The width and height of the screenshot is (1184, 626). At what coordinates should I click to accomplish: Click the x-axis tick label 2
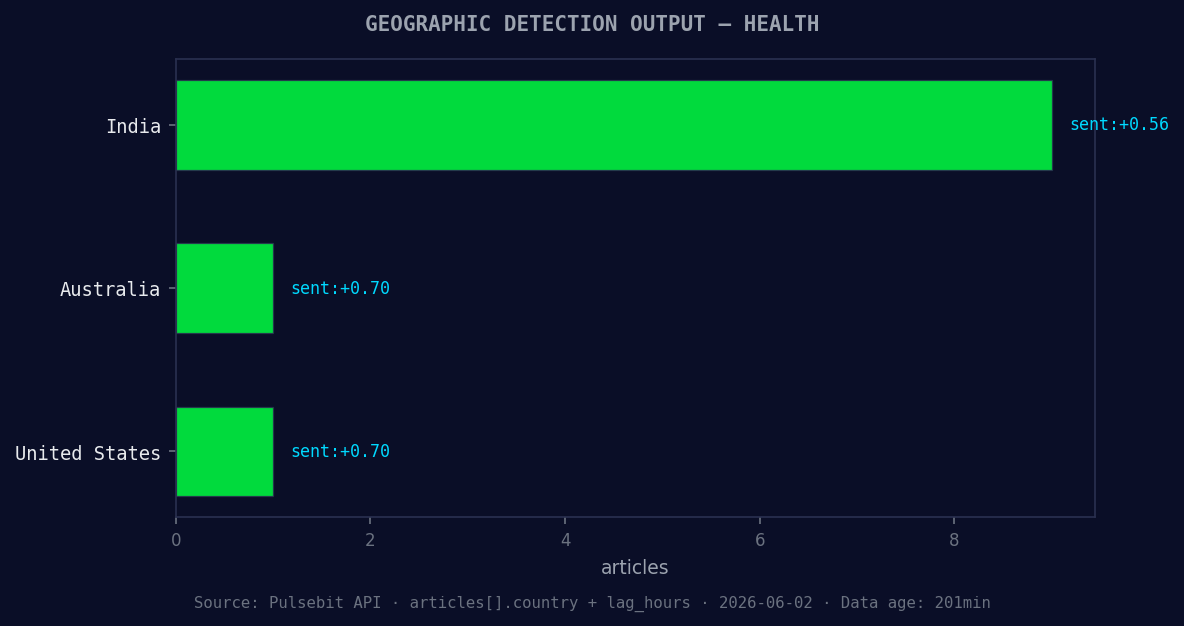point(370,540)
